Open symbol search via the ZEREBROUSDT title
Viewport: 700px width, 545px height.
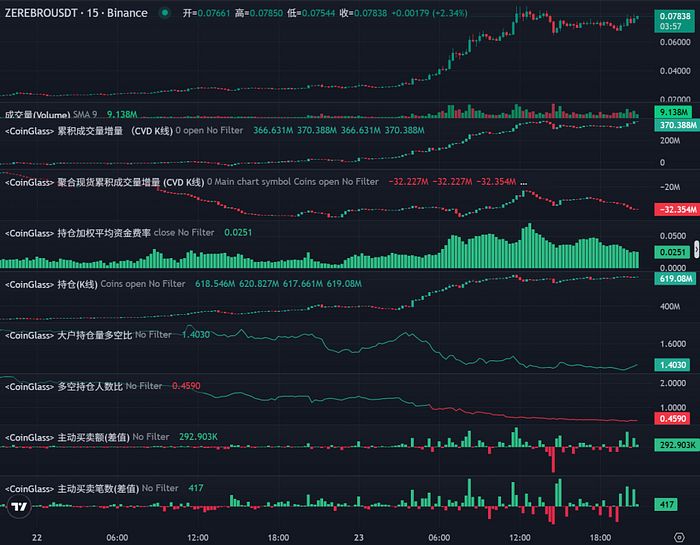point(48,13)
